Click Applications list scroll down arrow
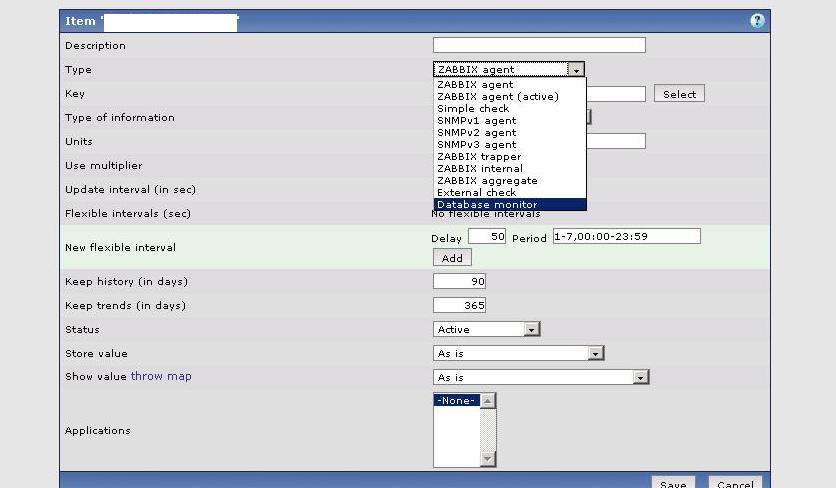This screenshot has height=488, width=836. 488,459
